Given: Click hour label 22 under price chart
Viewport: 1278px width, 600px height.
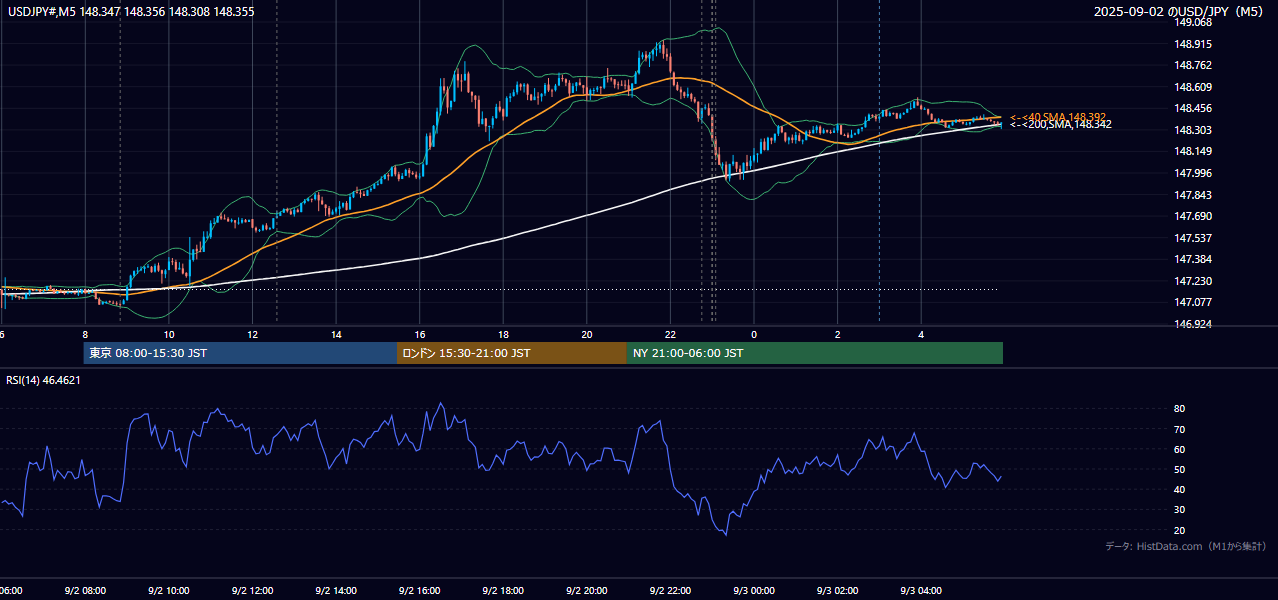Looking at the screenshot, I should coord(670,334).
